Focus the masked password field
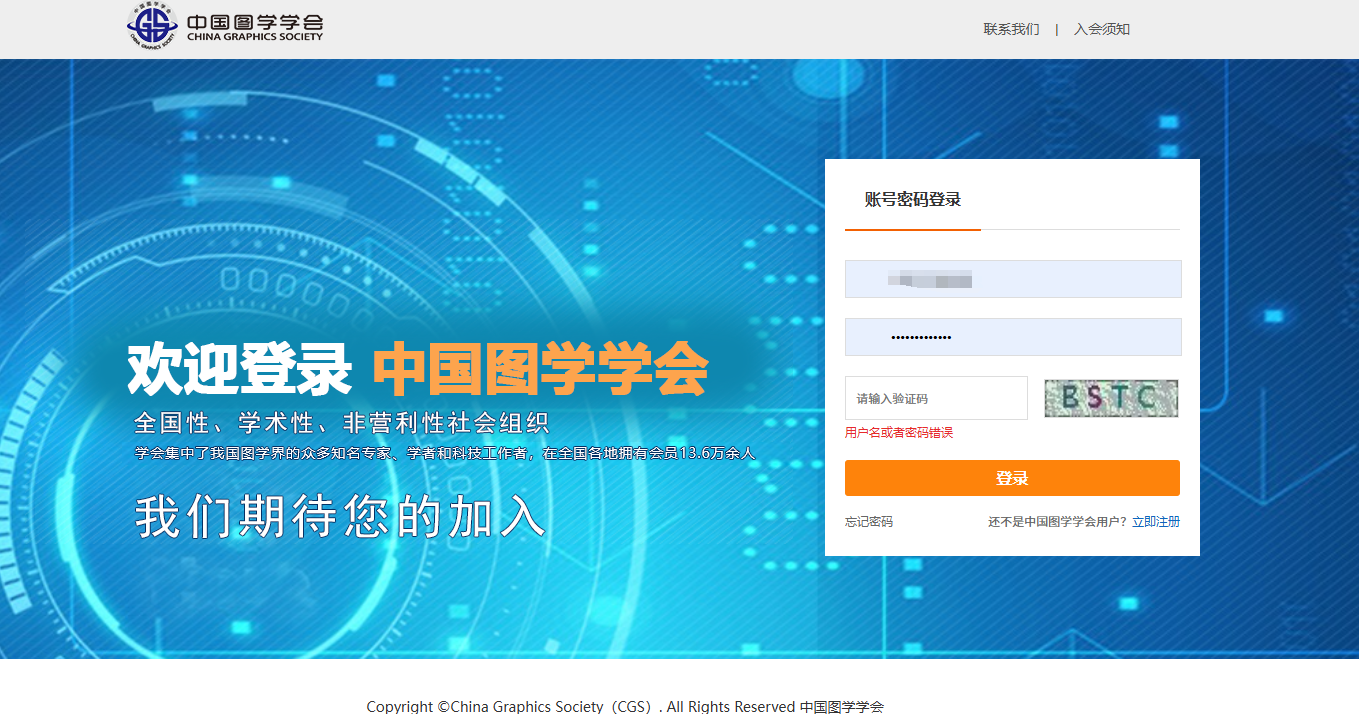 1013,337
